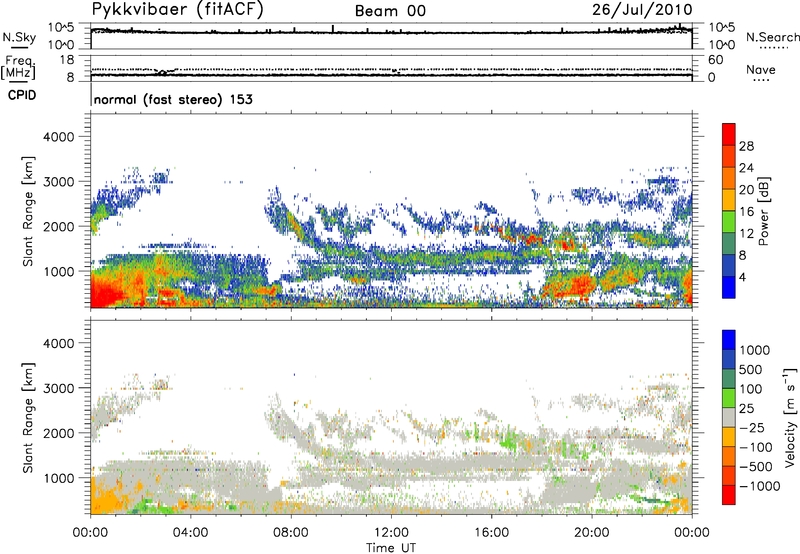Click the '60' tick on the Nave axis
Viewport: 800px width, 554px height.
click(716, 60)
